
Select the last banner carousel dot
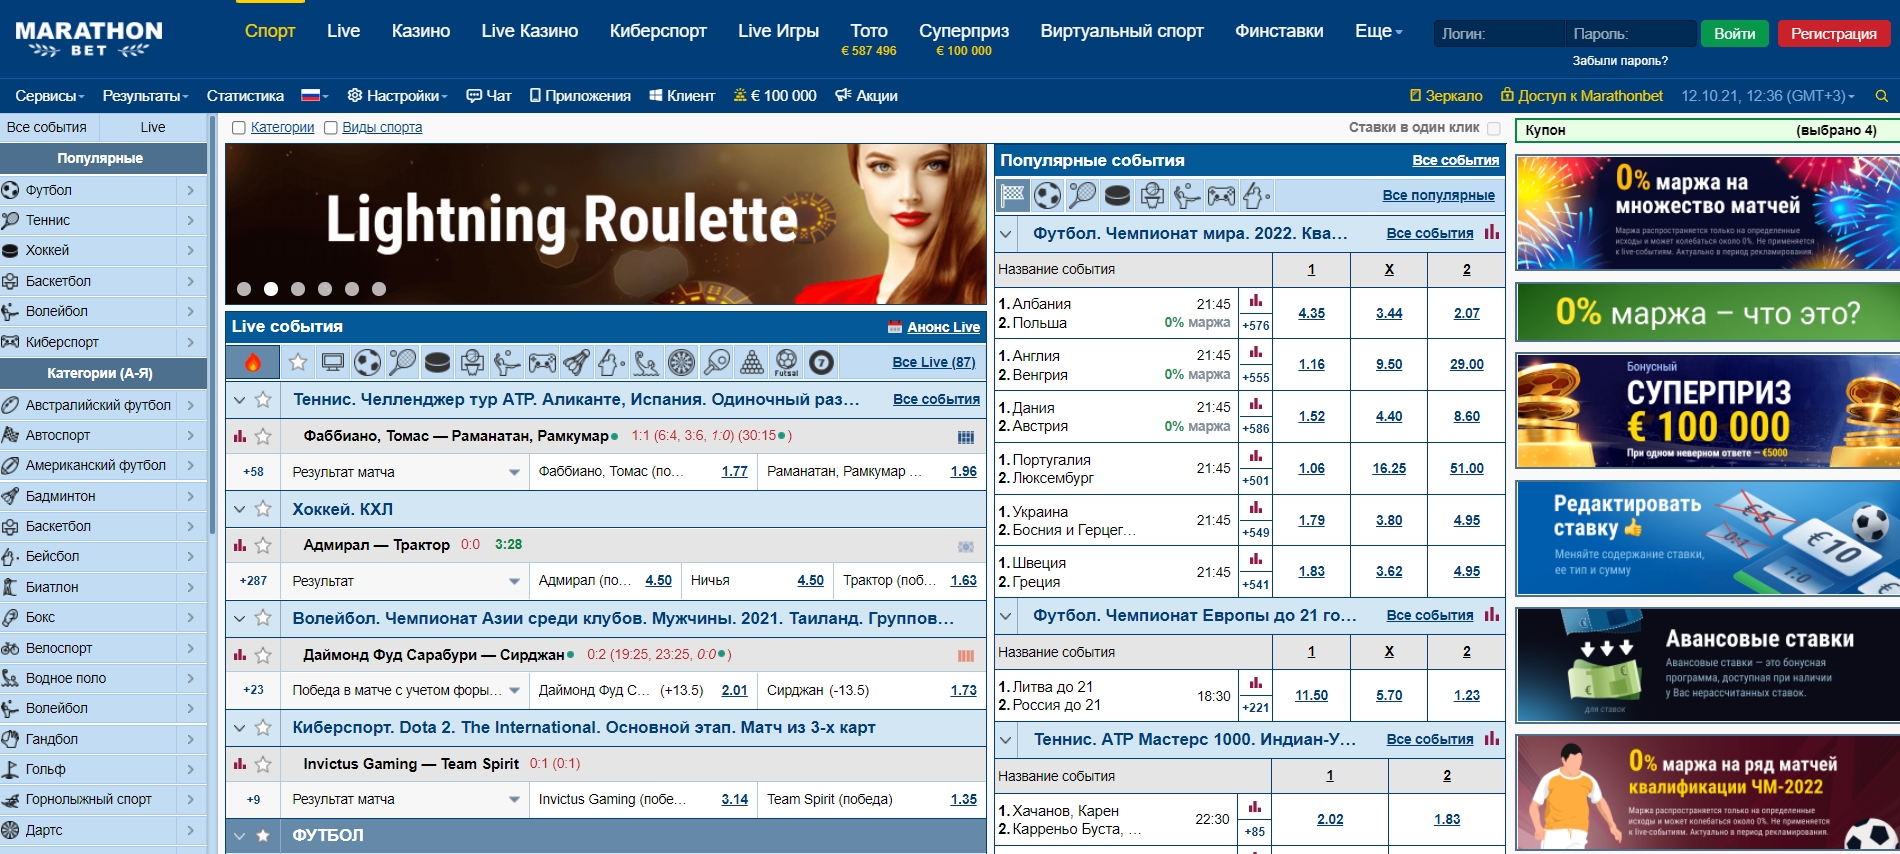[379, 289]
